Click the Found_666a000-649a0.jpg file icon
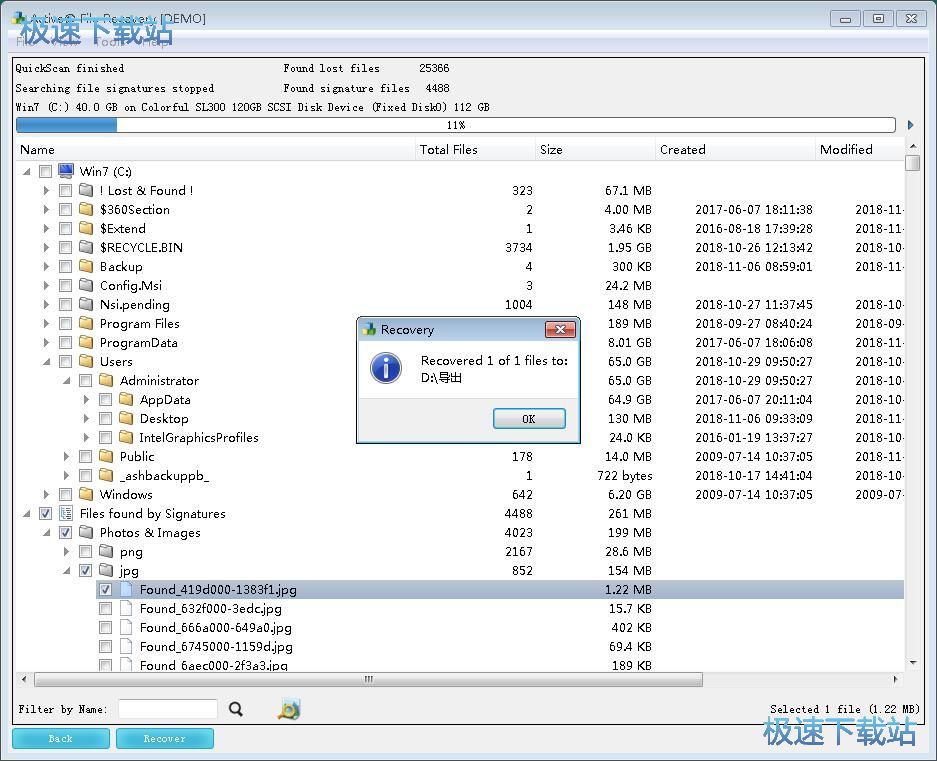 click(x=126, y=627)
